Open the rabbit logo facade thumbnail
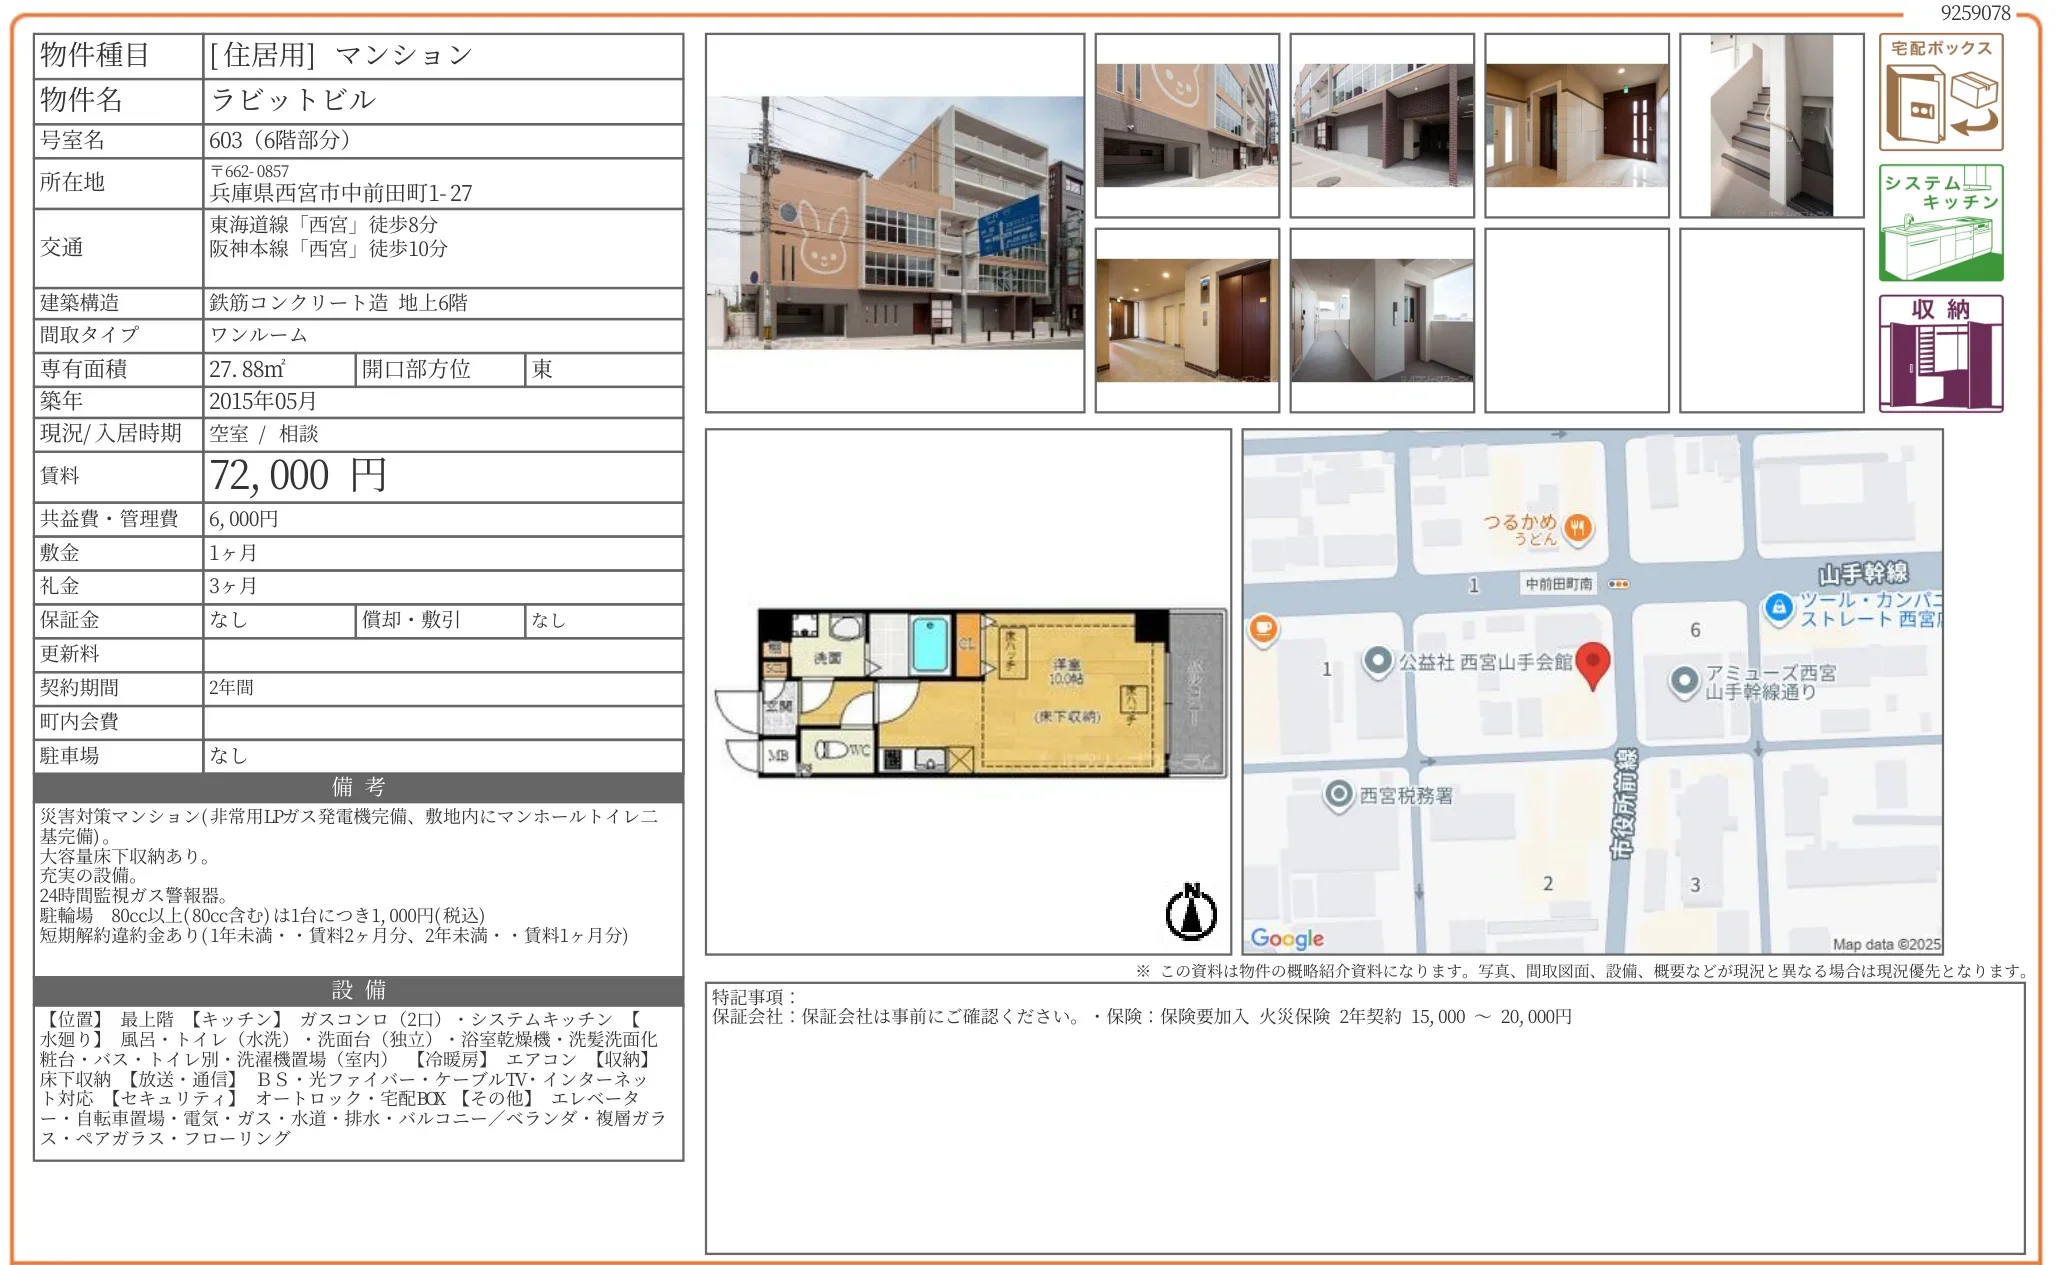The image size is (2056, 1265). pos(1187,125)
